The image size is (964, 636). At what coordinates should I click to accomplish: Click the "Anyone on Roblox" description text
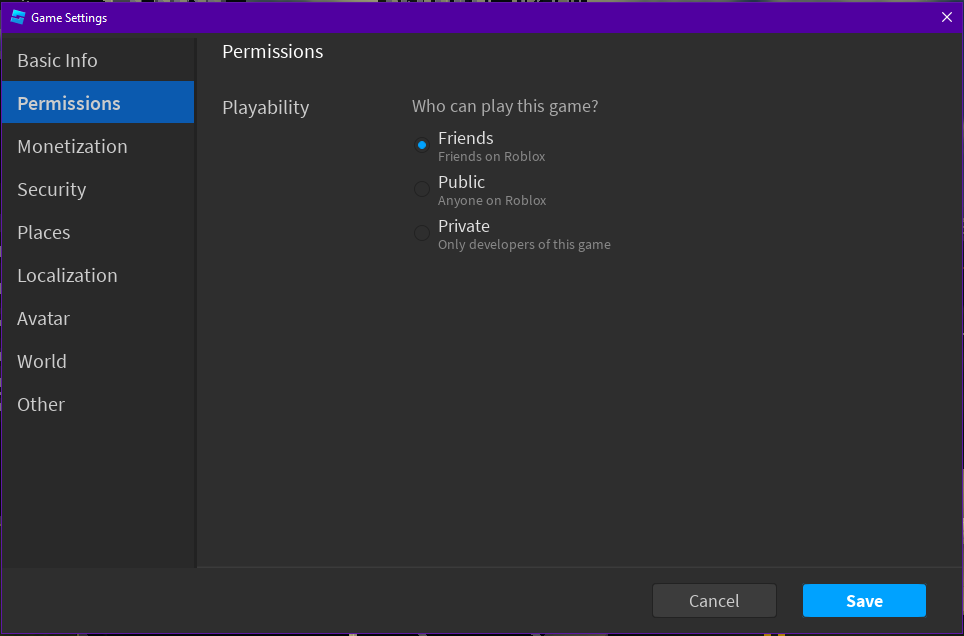pos(492,201)
